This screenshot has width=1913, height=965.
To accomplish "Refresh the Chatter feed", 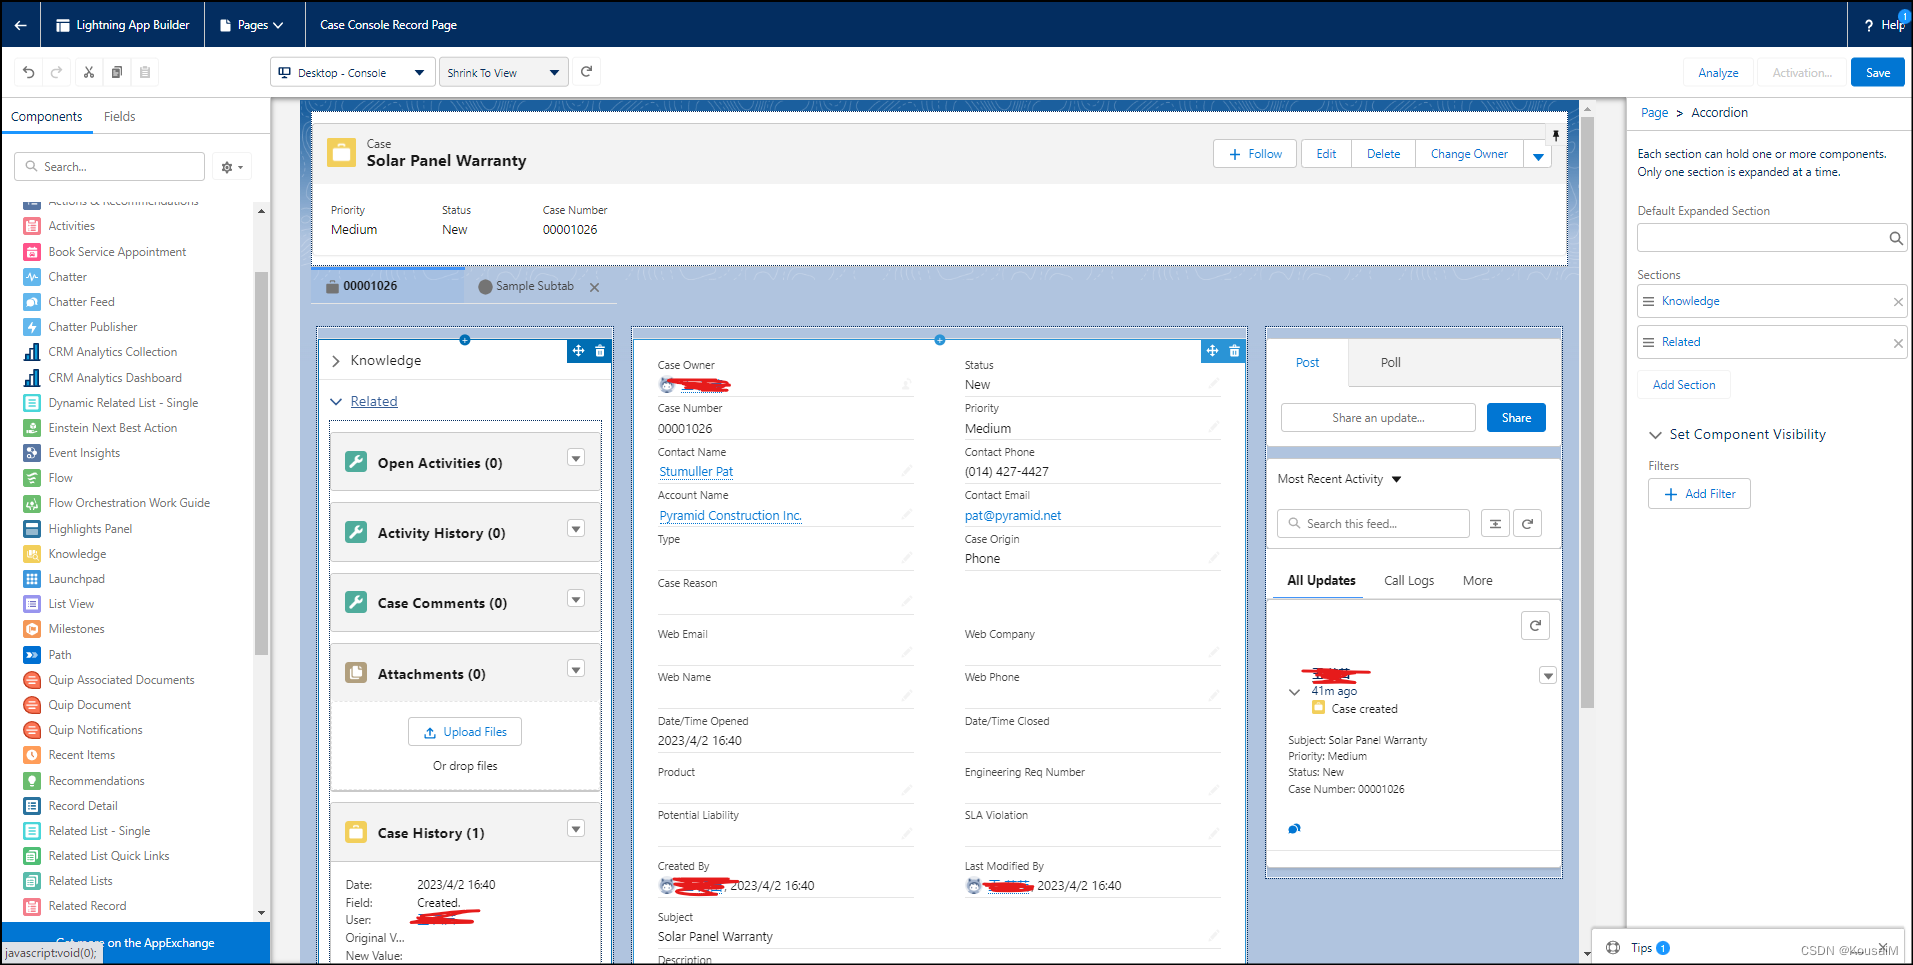I will click(1528, 524).
